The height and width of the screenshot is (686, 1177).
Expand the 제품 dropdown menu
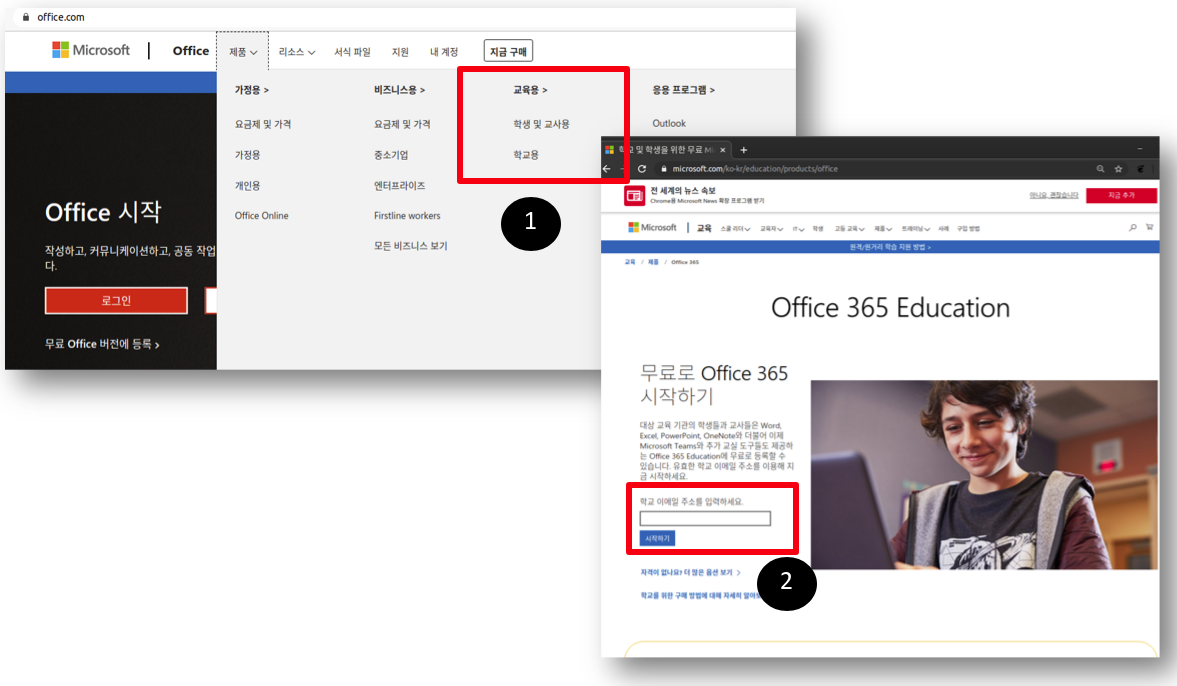(x=243, y=52)
